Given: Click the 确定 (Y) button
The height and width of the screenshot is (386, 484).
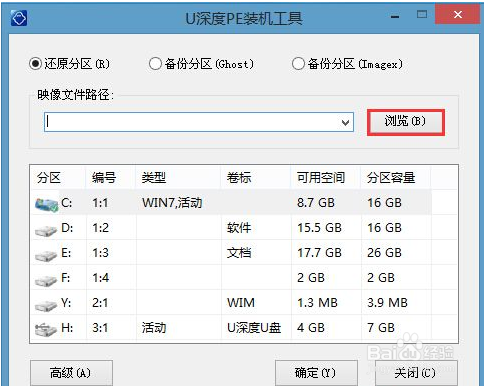Looking at the screenshot, I should point(316,373).
